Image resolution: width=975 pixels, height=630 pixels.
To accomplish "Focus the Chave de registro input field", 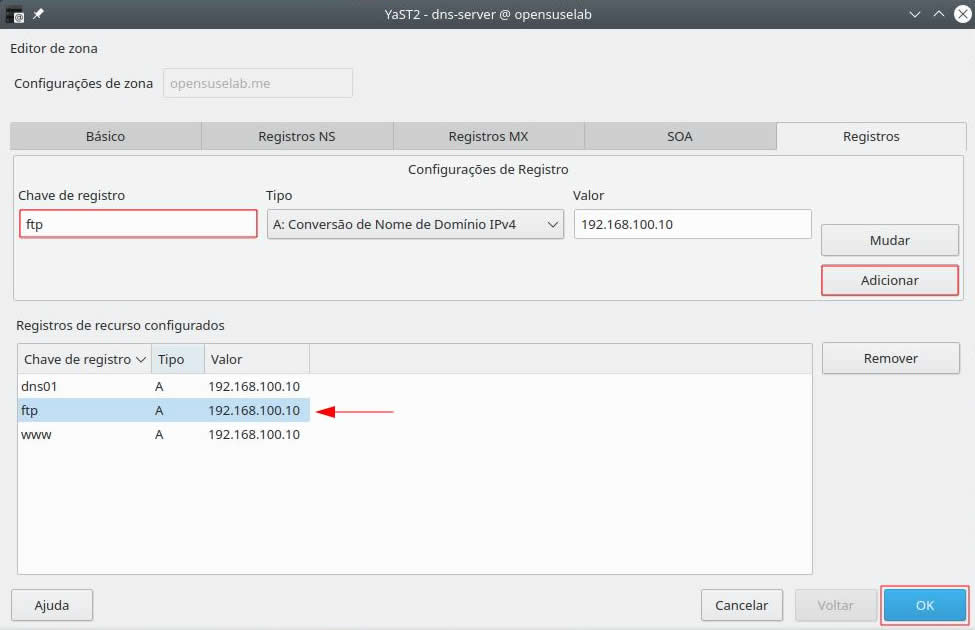I will 138,224.
